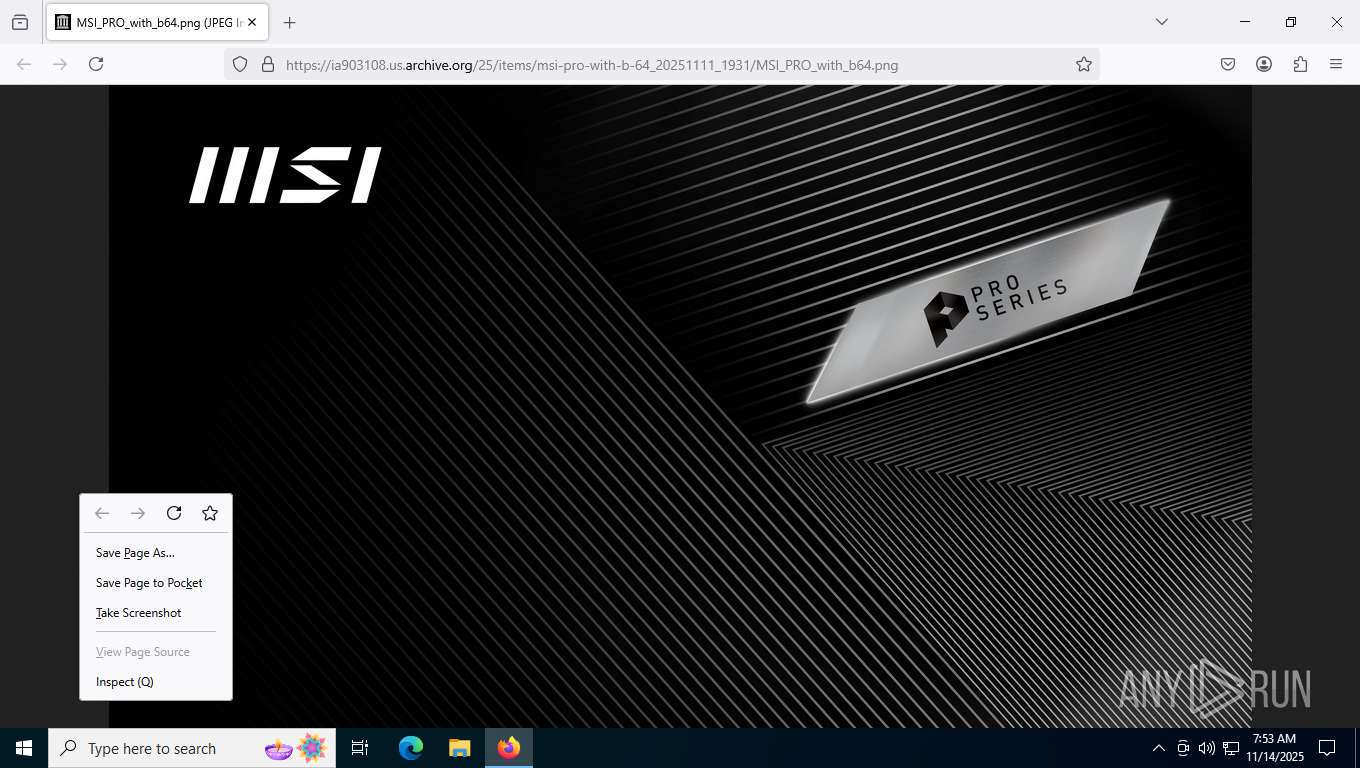Open the Extensions puzzle icon
The width and height of the screenshot is (1360, 768).
[1300, 64]
